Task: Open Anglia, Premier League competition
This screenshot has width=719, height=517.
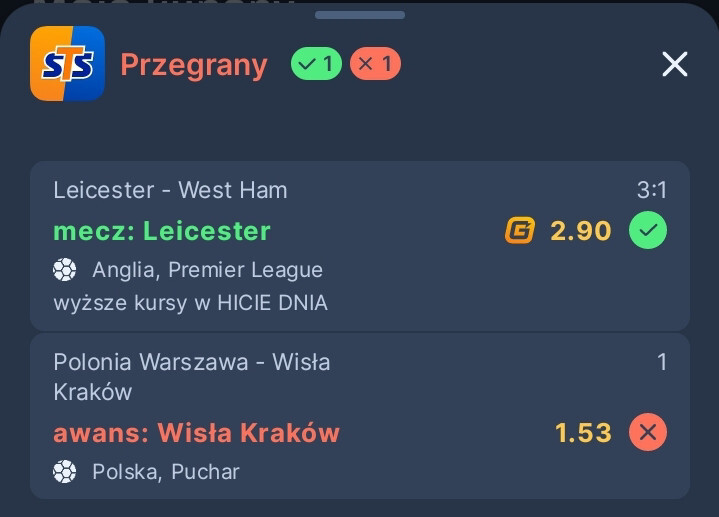Action: tap(207, 270)
